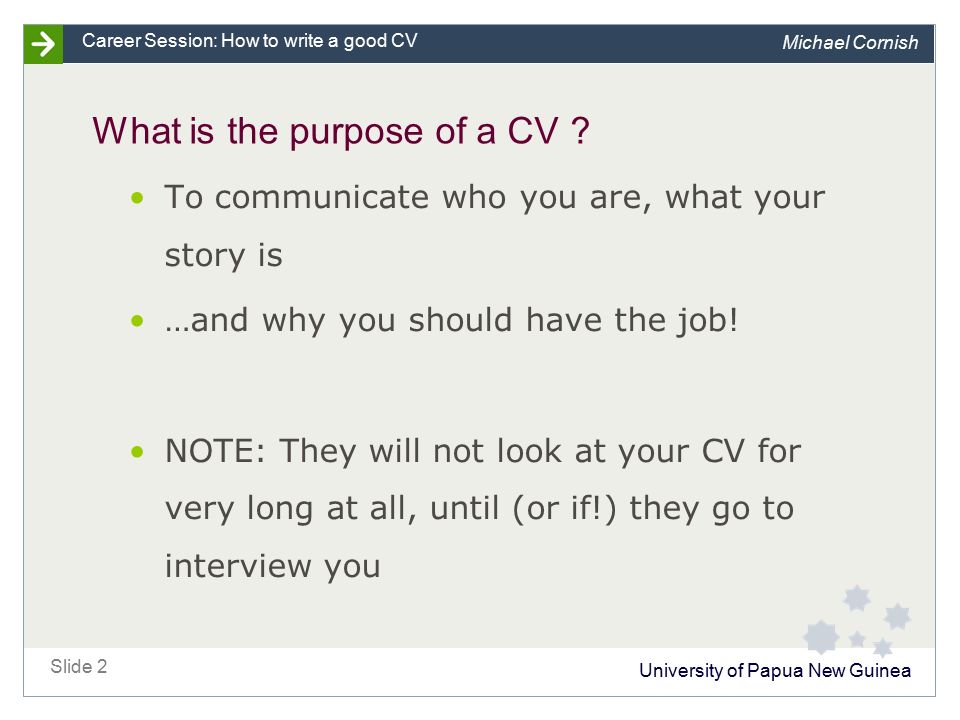Click the rightmost star in the cluster

897,616
